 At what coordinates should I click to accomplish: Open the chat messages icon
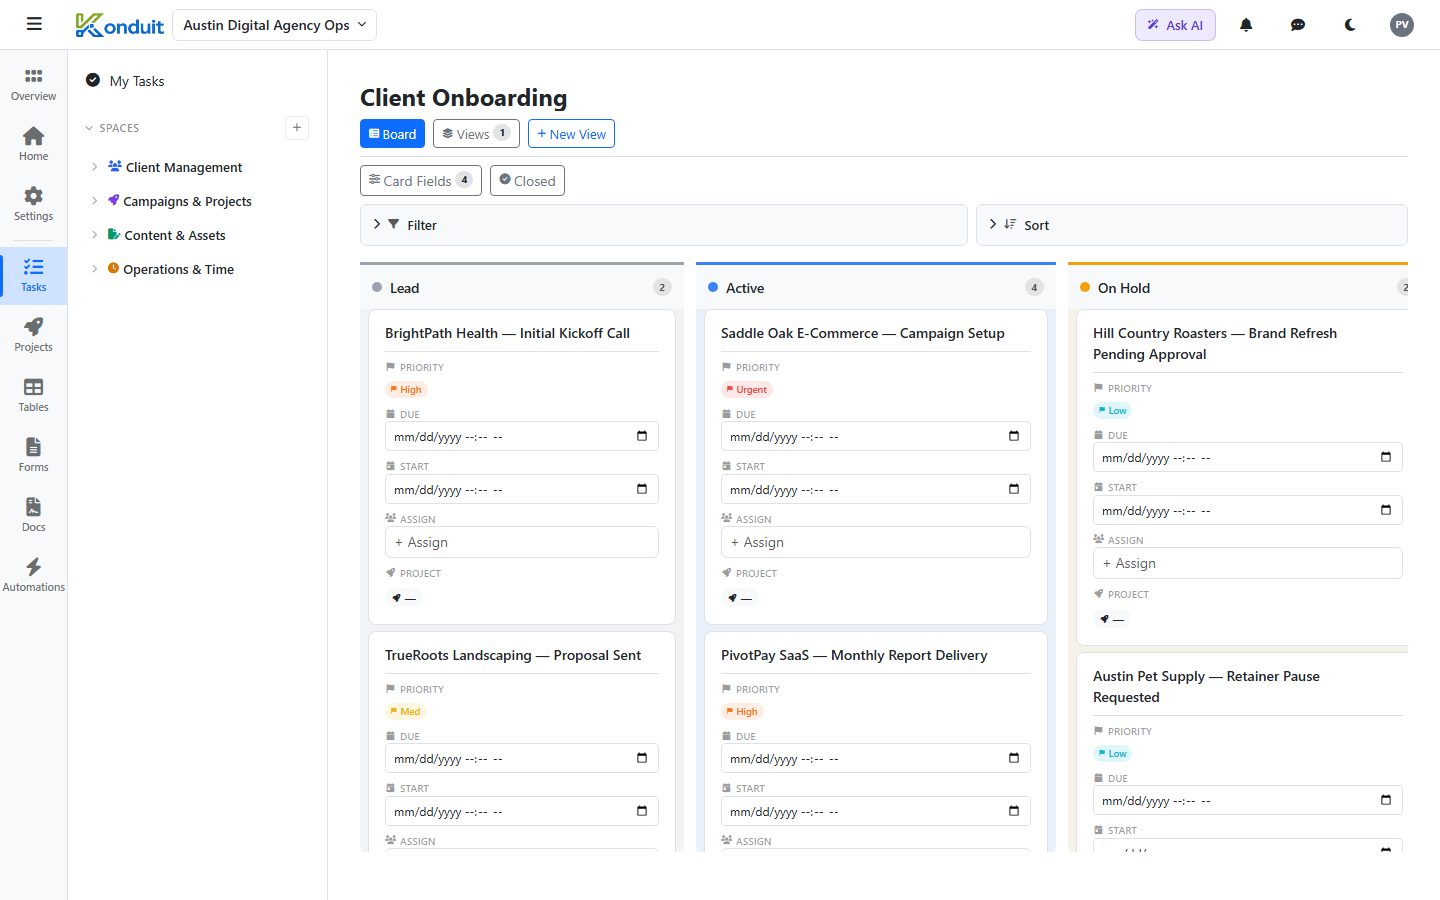coord(1298,25)
